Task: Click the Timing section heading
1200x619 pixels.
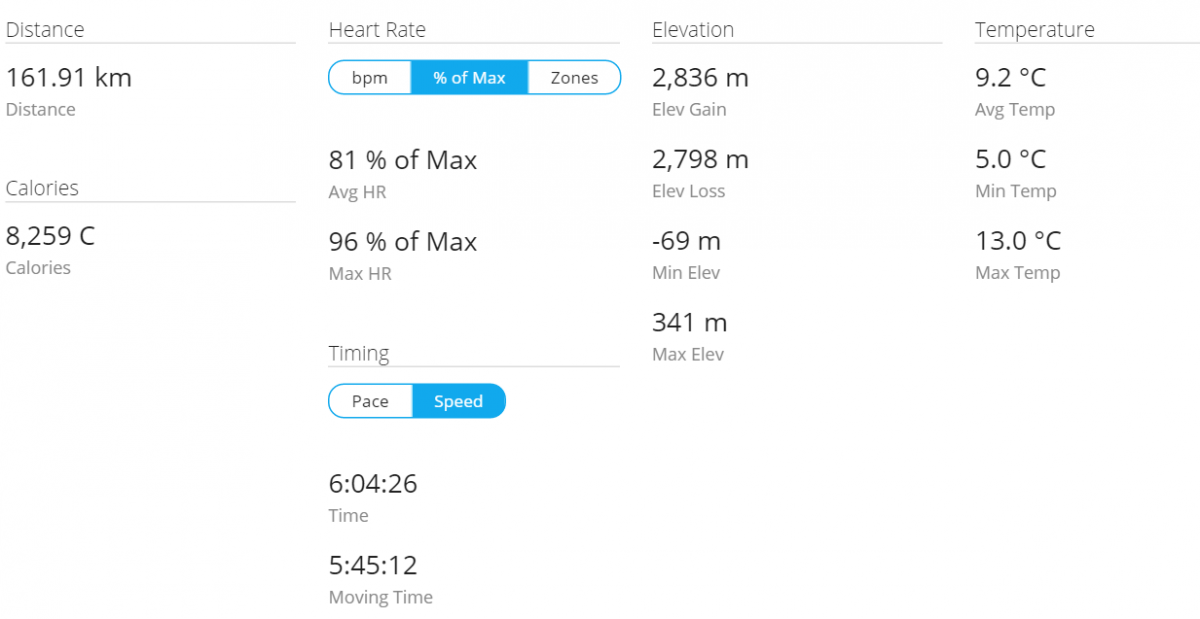Action: [x=359, y=354]
